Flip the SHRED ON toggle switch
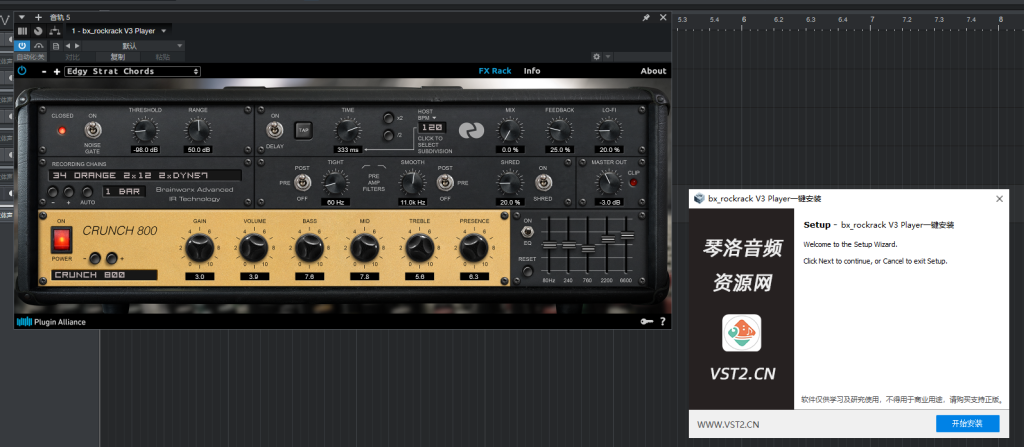The width and height of the screenshot is (1024, 447). pos(542,182)
